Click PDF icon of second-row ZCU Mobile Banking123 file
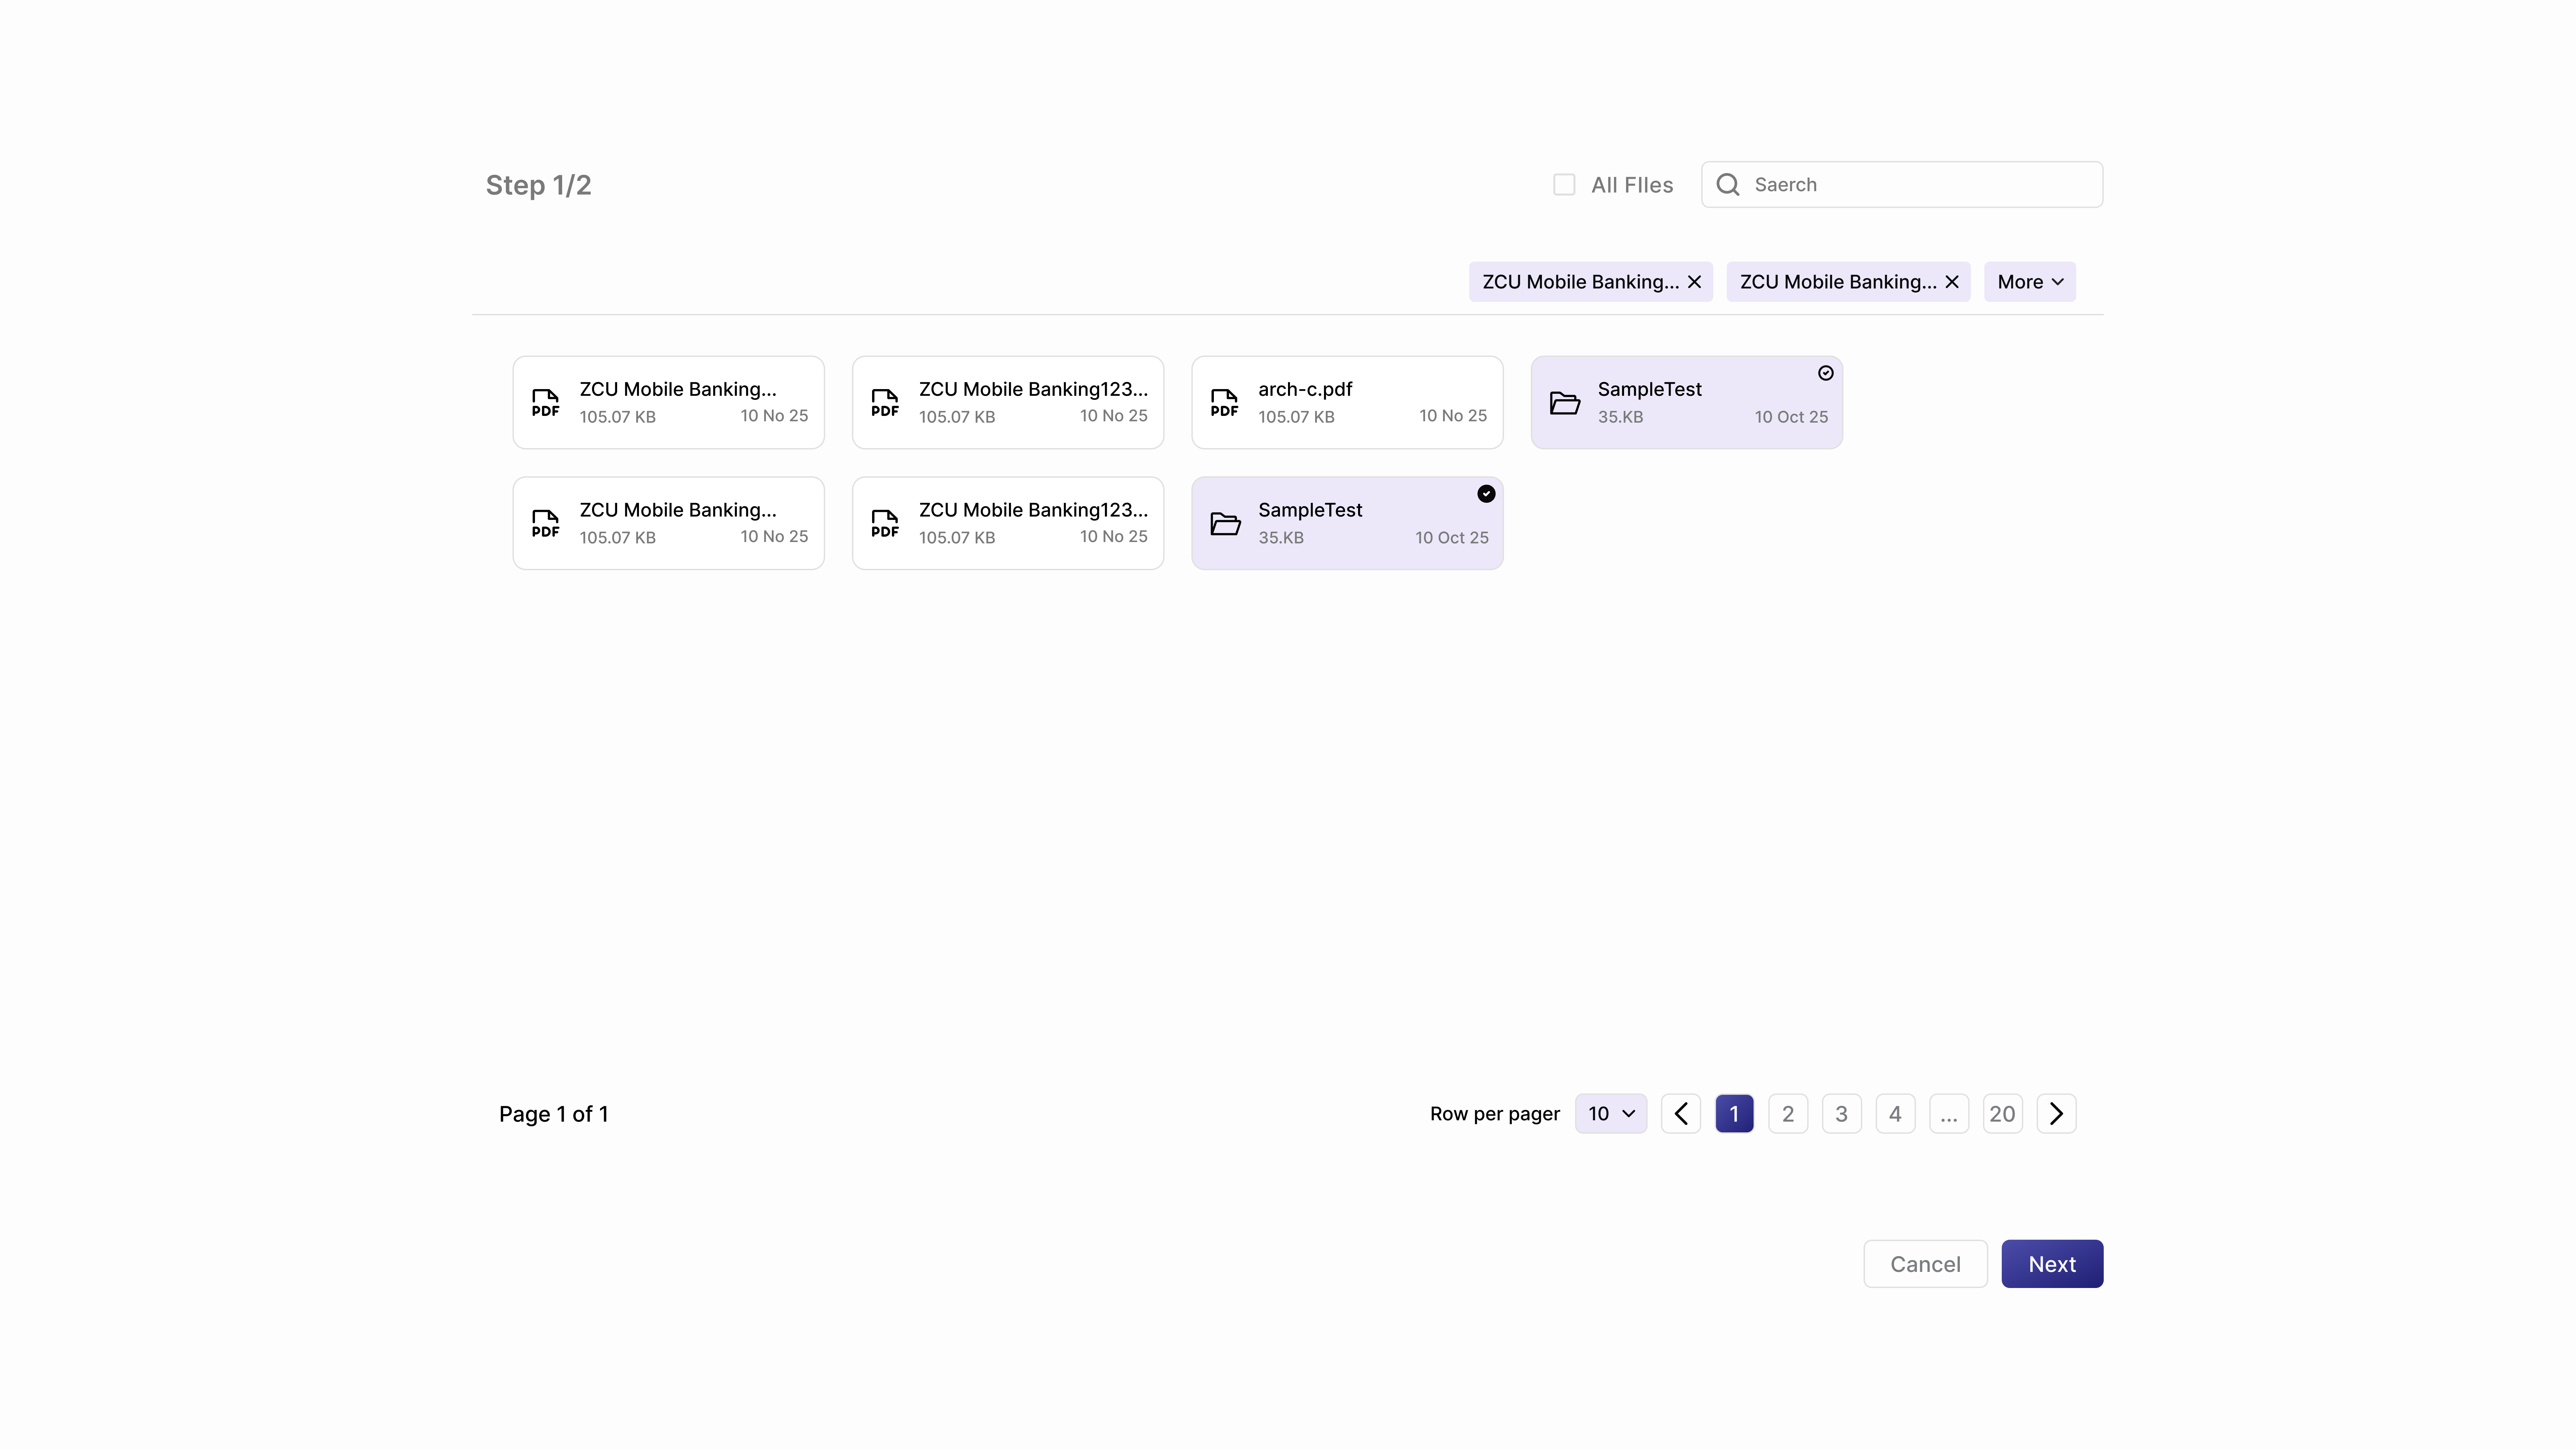This screenshot has width=2576, height=1449. (x=885, y=524)
